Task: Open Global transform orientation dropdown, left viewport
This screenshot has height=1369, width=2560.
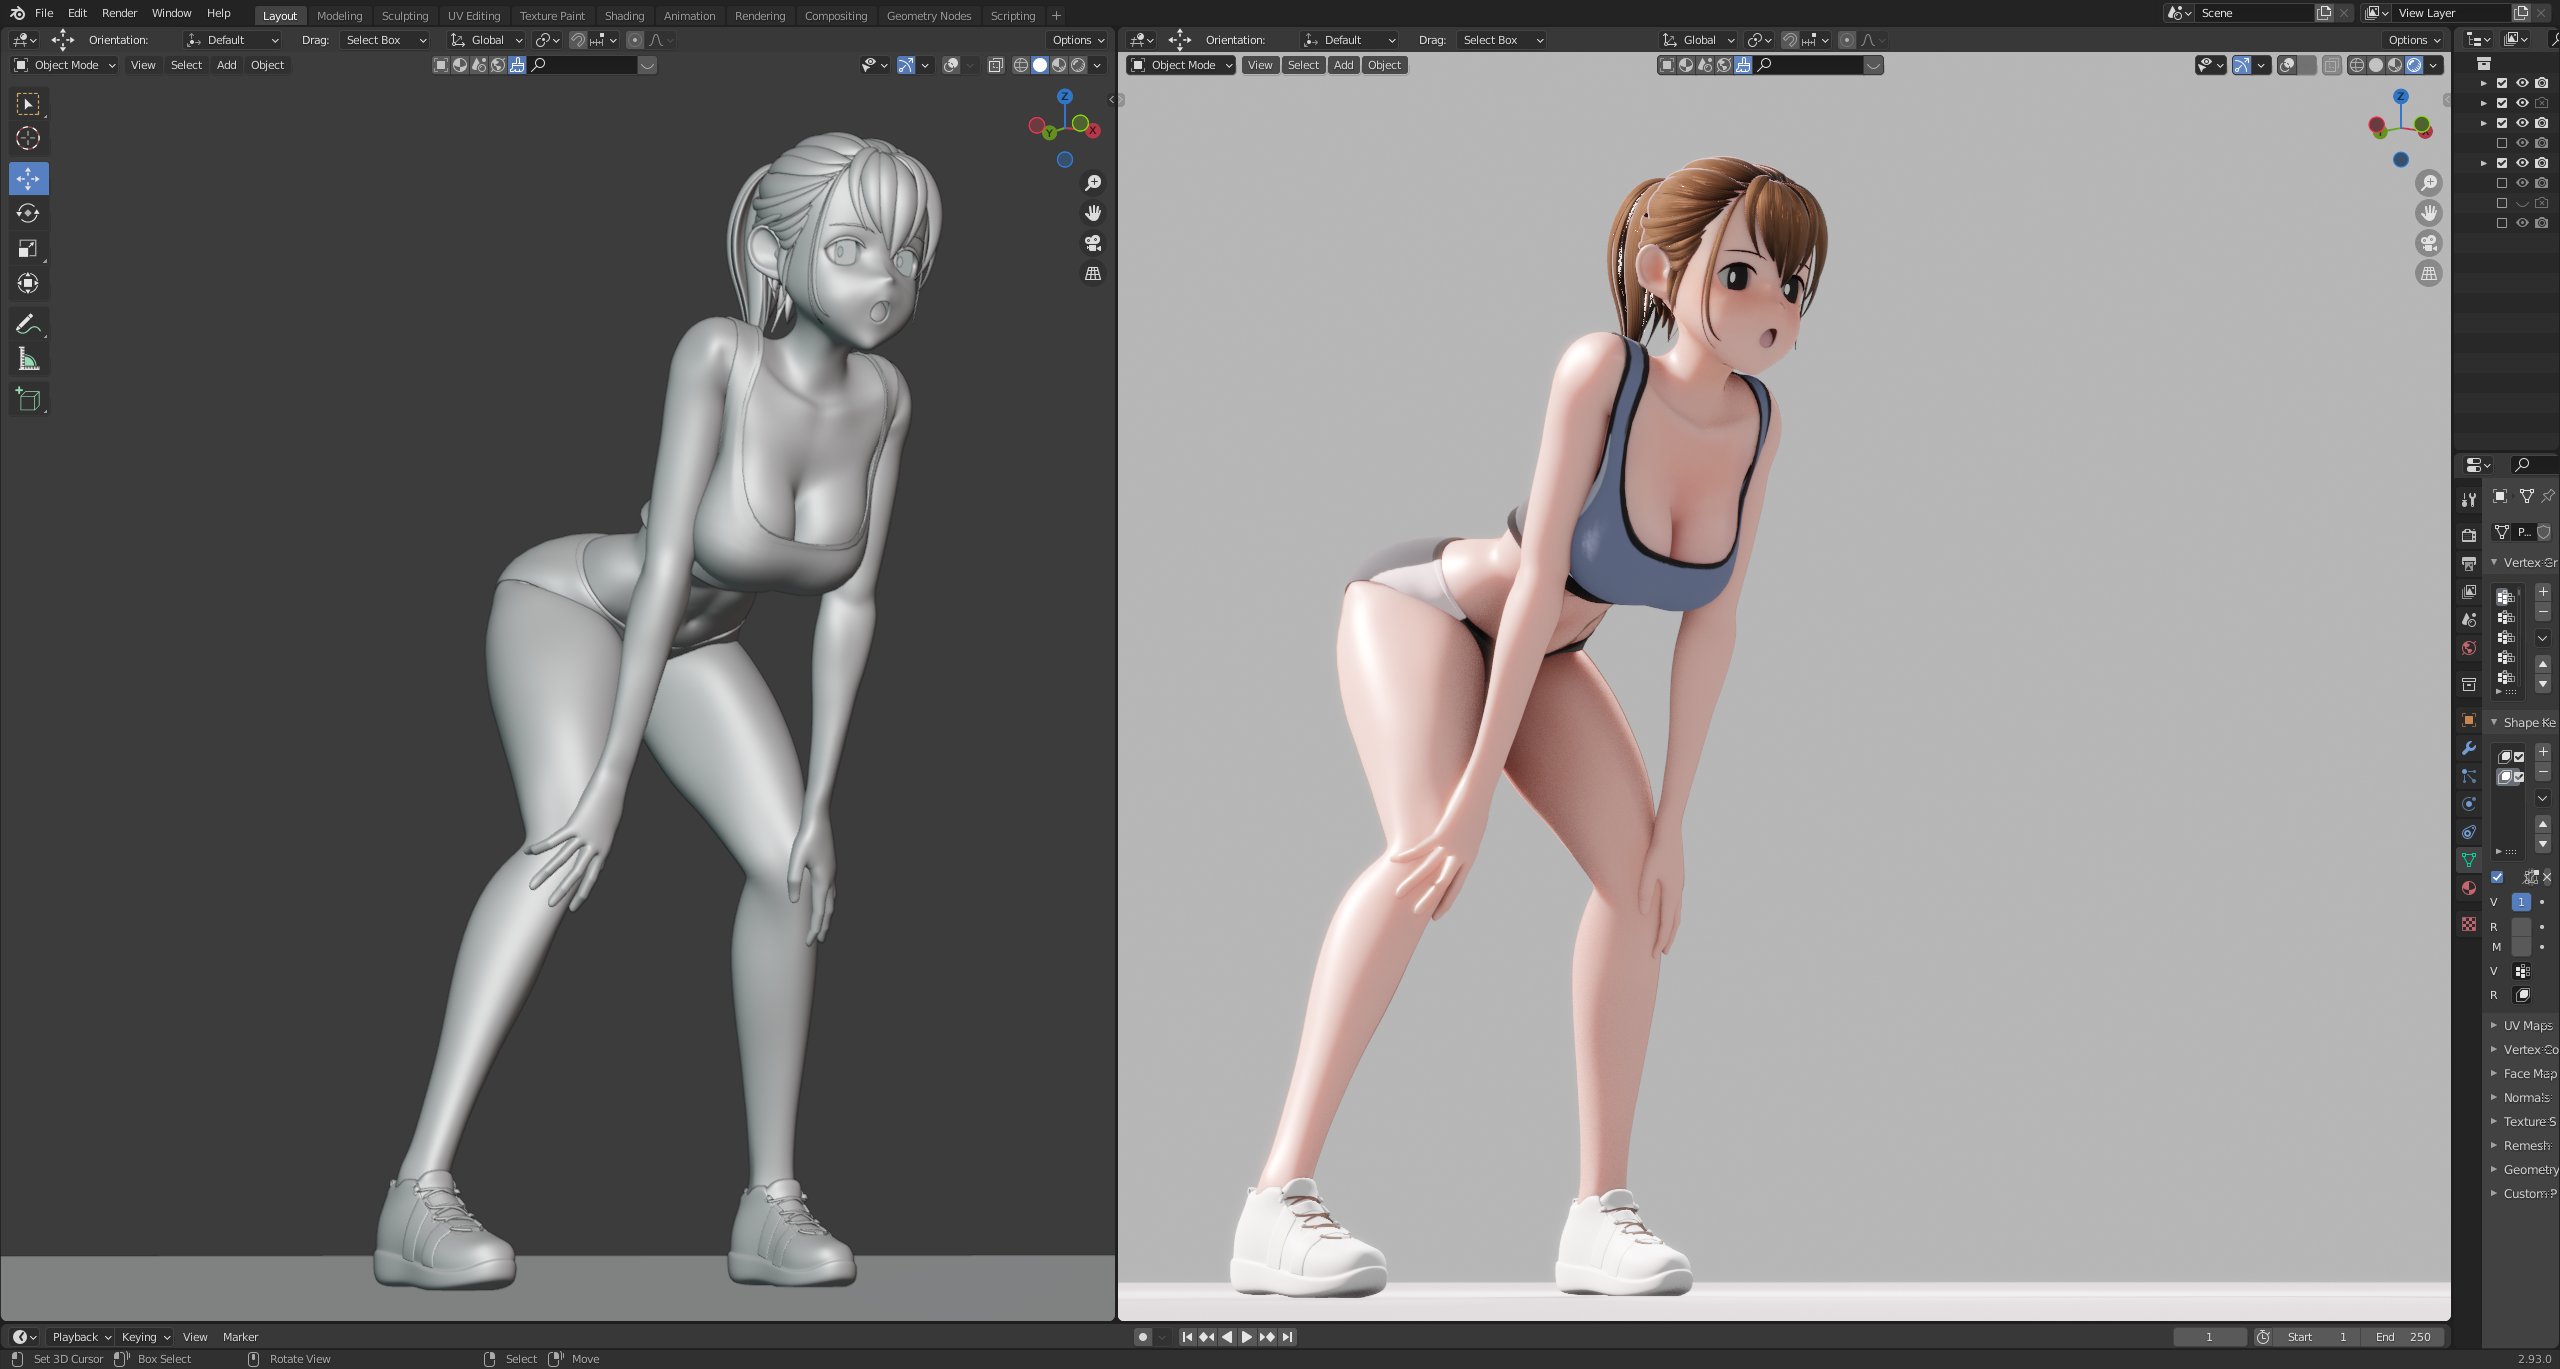Action: (486, 40)
